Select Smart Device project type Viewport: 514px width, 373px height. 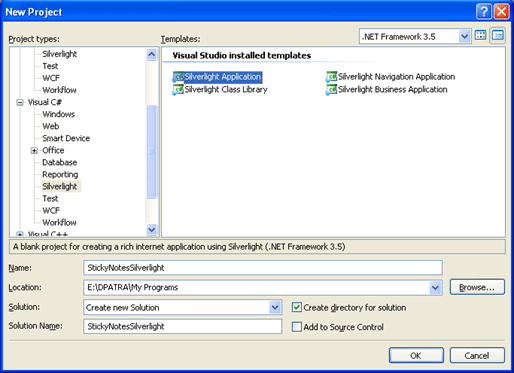click(x=66, y=138)
